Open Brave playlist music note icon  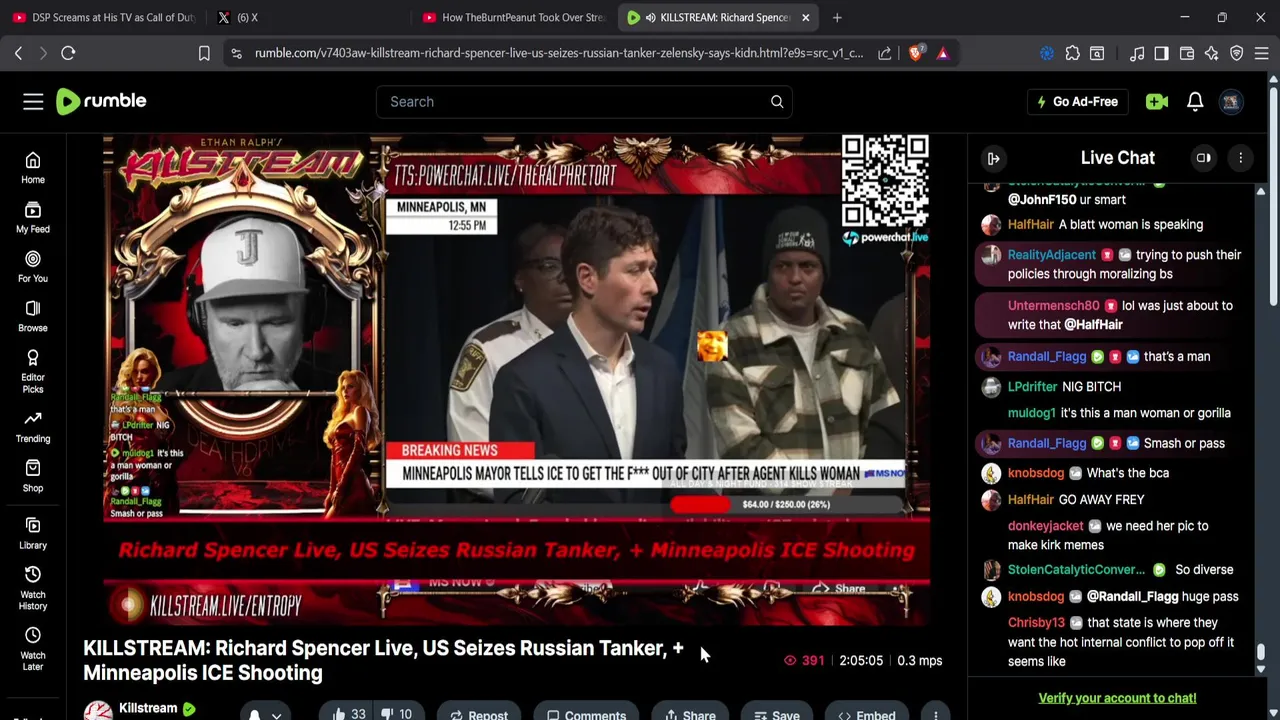click(1137, 53)
